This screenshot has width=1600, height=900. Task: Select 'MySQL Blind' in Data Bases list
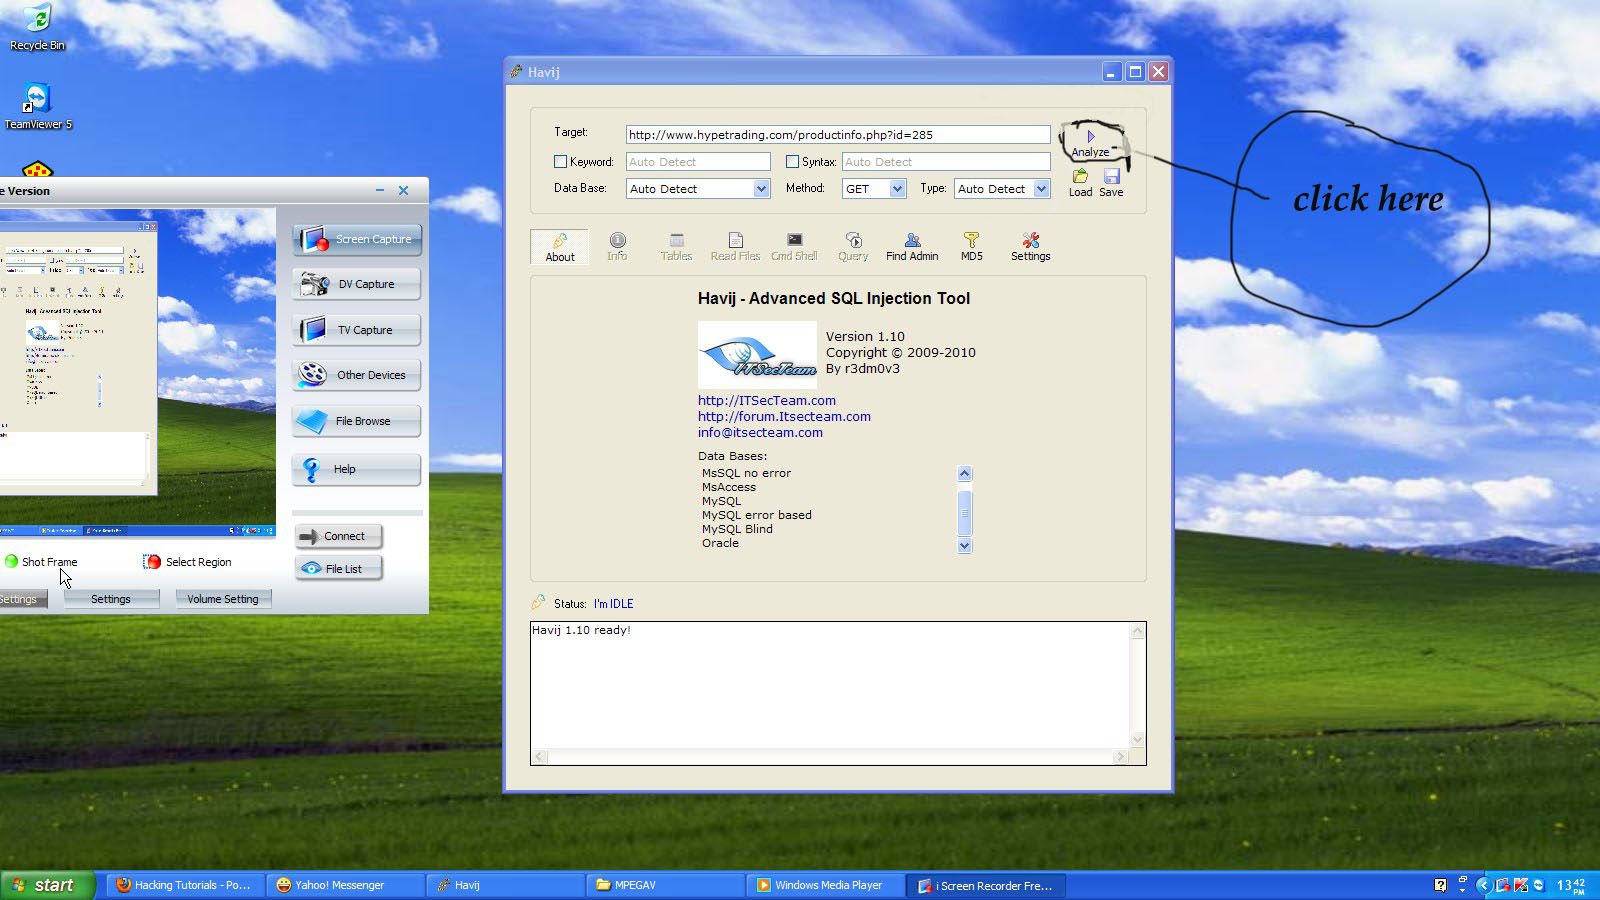(737, 530)
